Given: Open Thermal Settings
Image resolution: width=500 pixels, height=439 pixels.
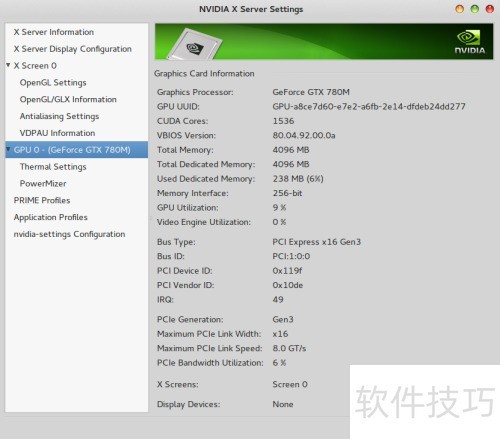Looking at the screenshot, I should tap(53, 167).
